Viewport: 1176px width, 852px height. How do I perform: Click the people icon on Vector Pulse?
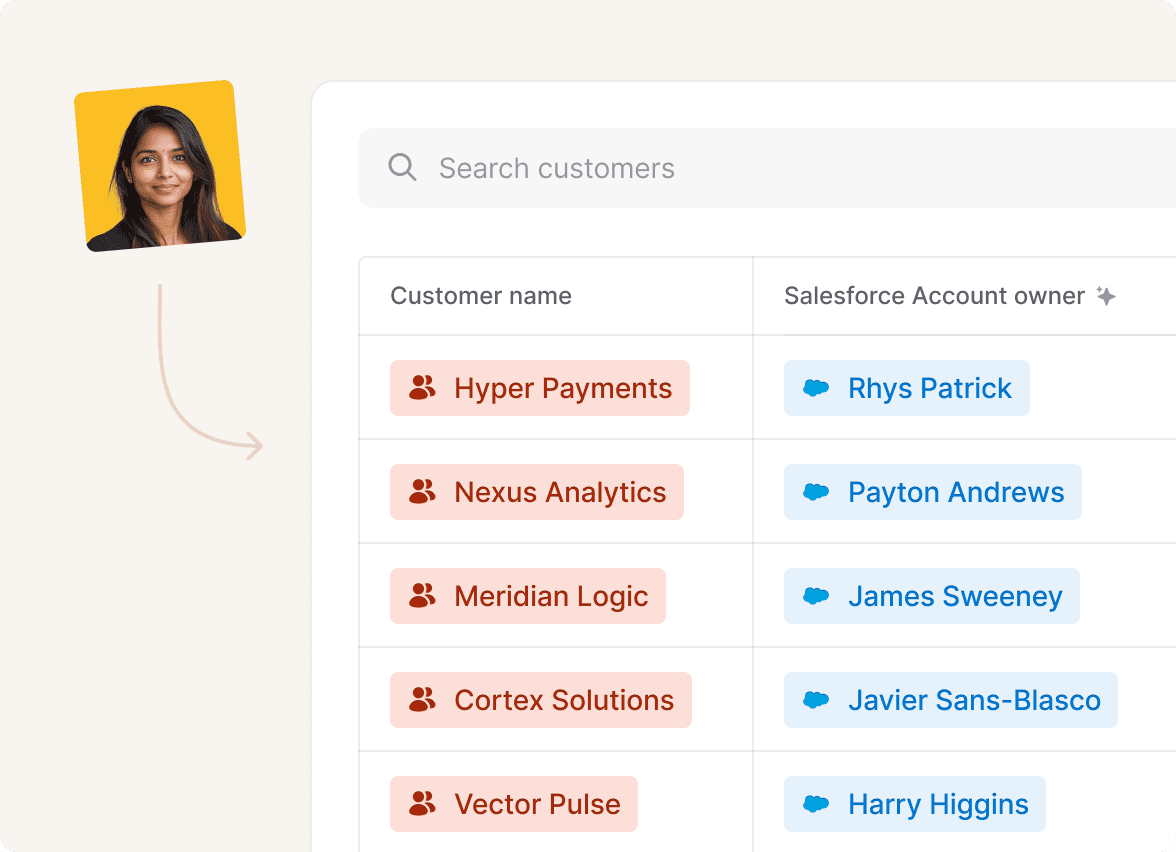(x=422, y=804)
